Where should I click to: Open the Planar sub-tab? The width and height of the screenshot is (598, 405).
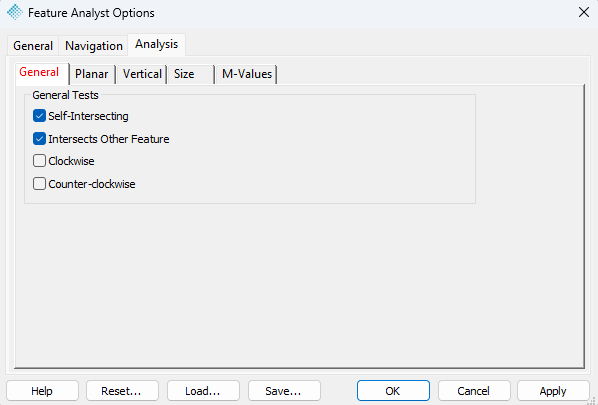click(92, 74)
